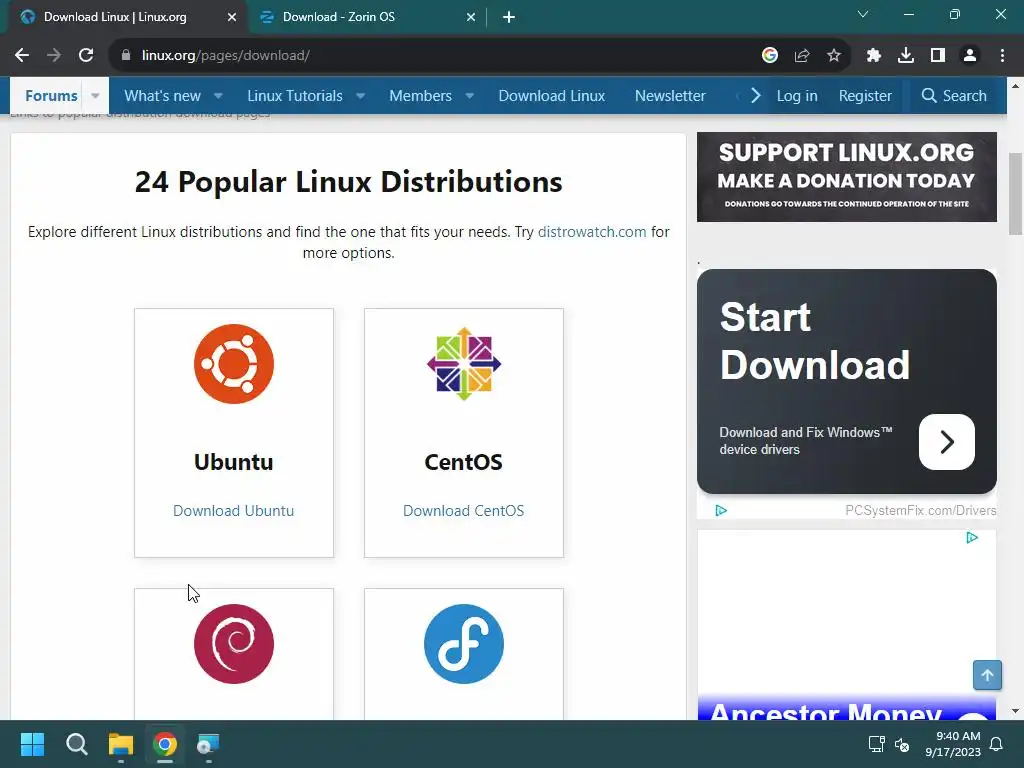Click the Debian swirl logo
The image size is (1024, 768).
pos(234,644)
